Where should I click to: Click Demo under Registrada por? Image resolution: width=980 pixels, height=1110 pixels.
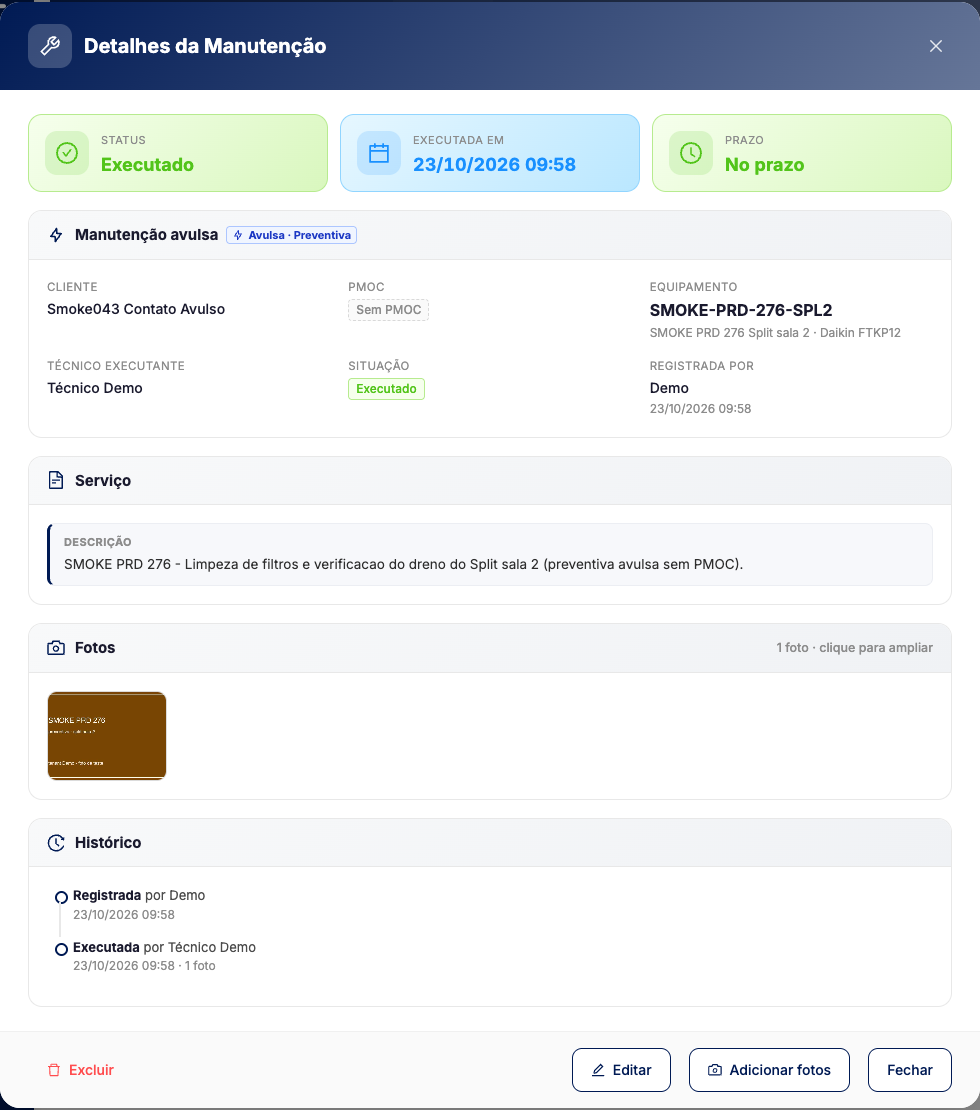click(x=669, y=388)
